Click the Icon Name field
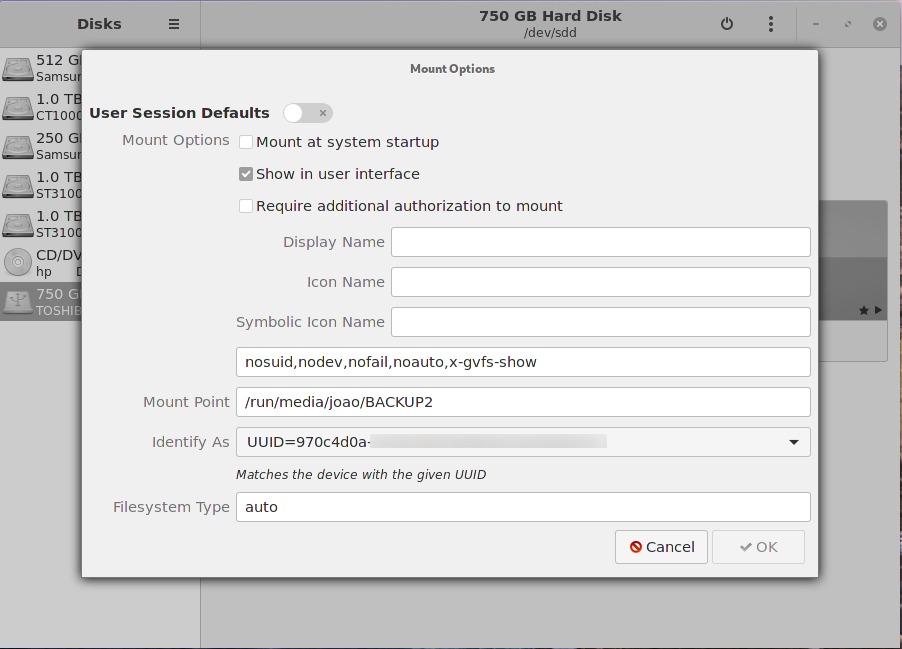Viewport: 902px width, 649px height. click(x=601, y=282)
